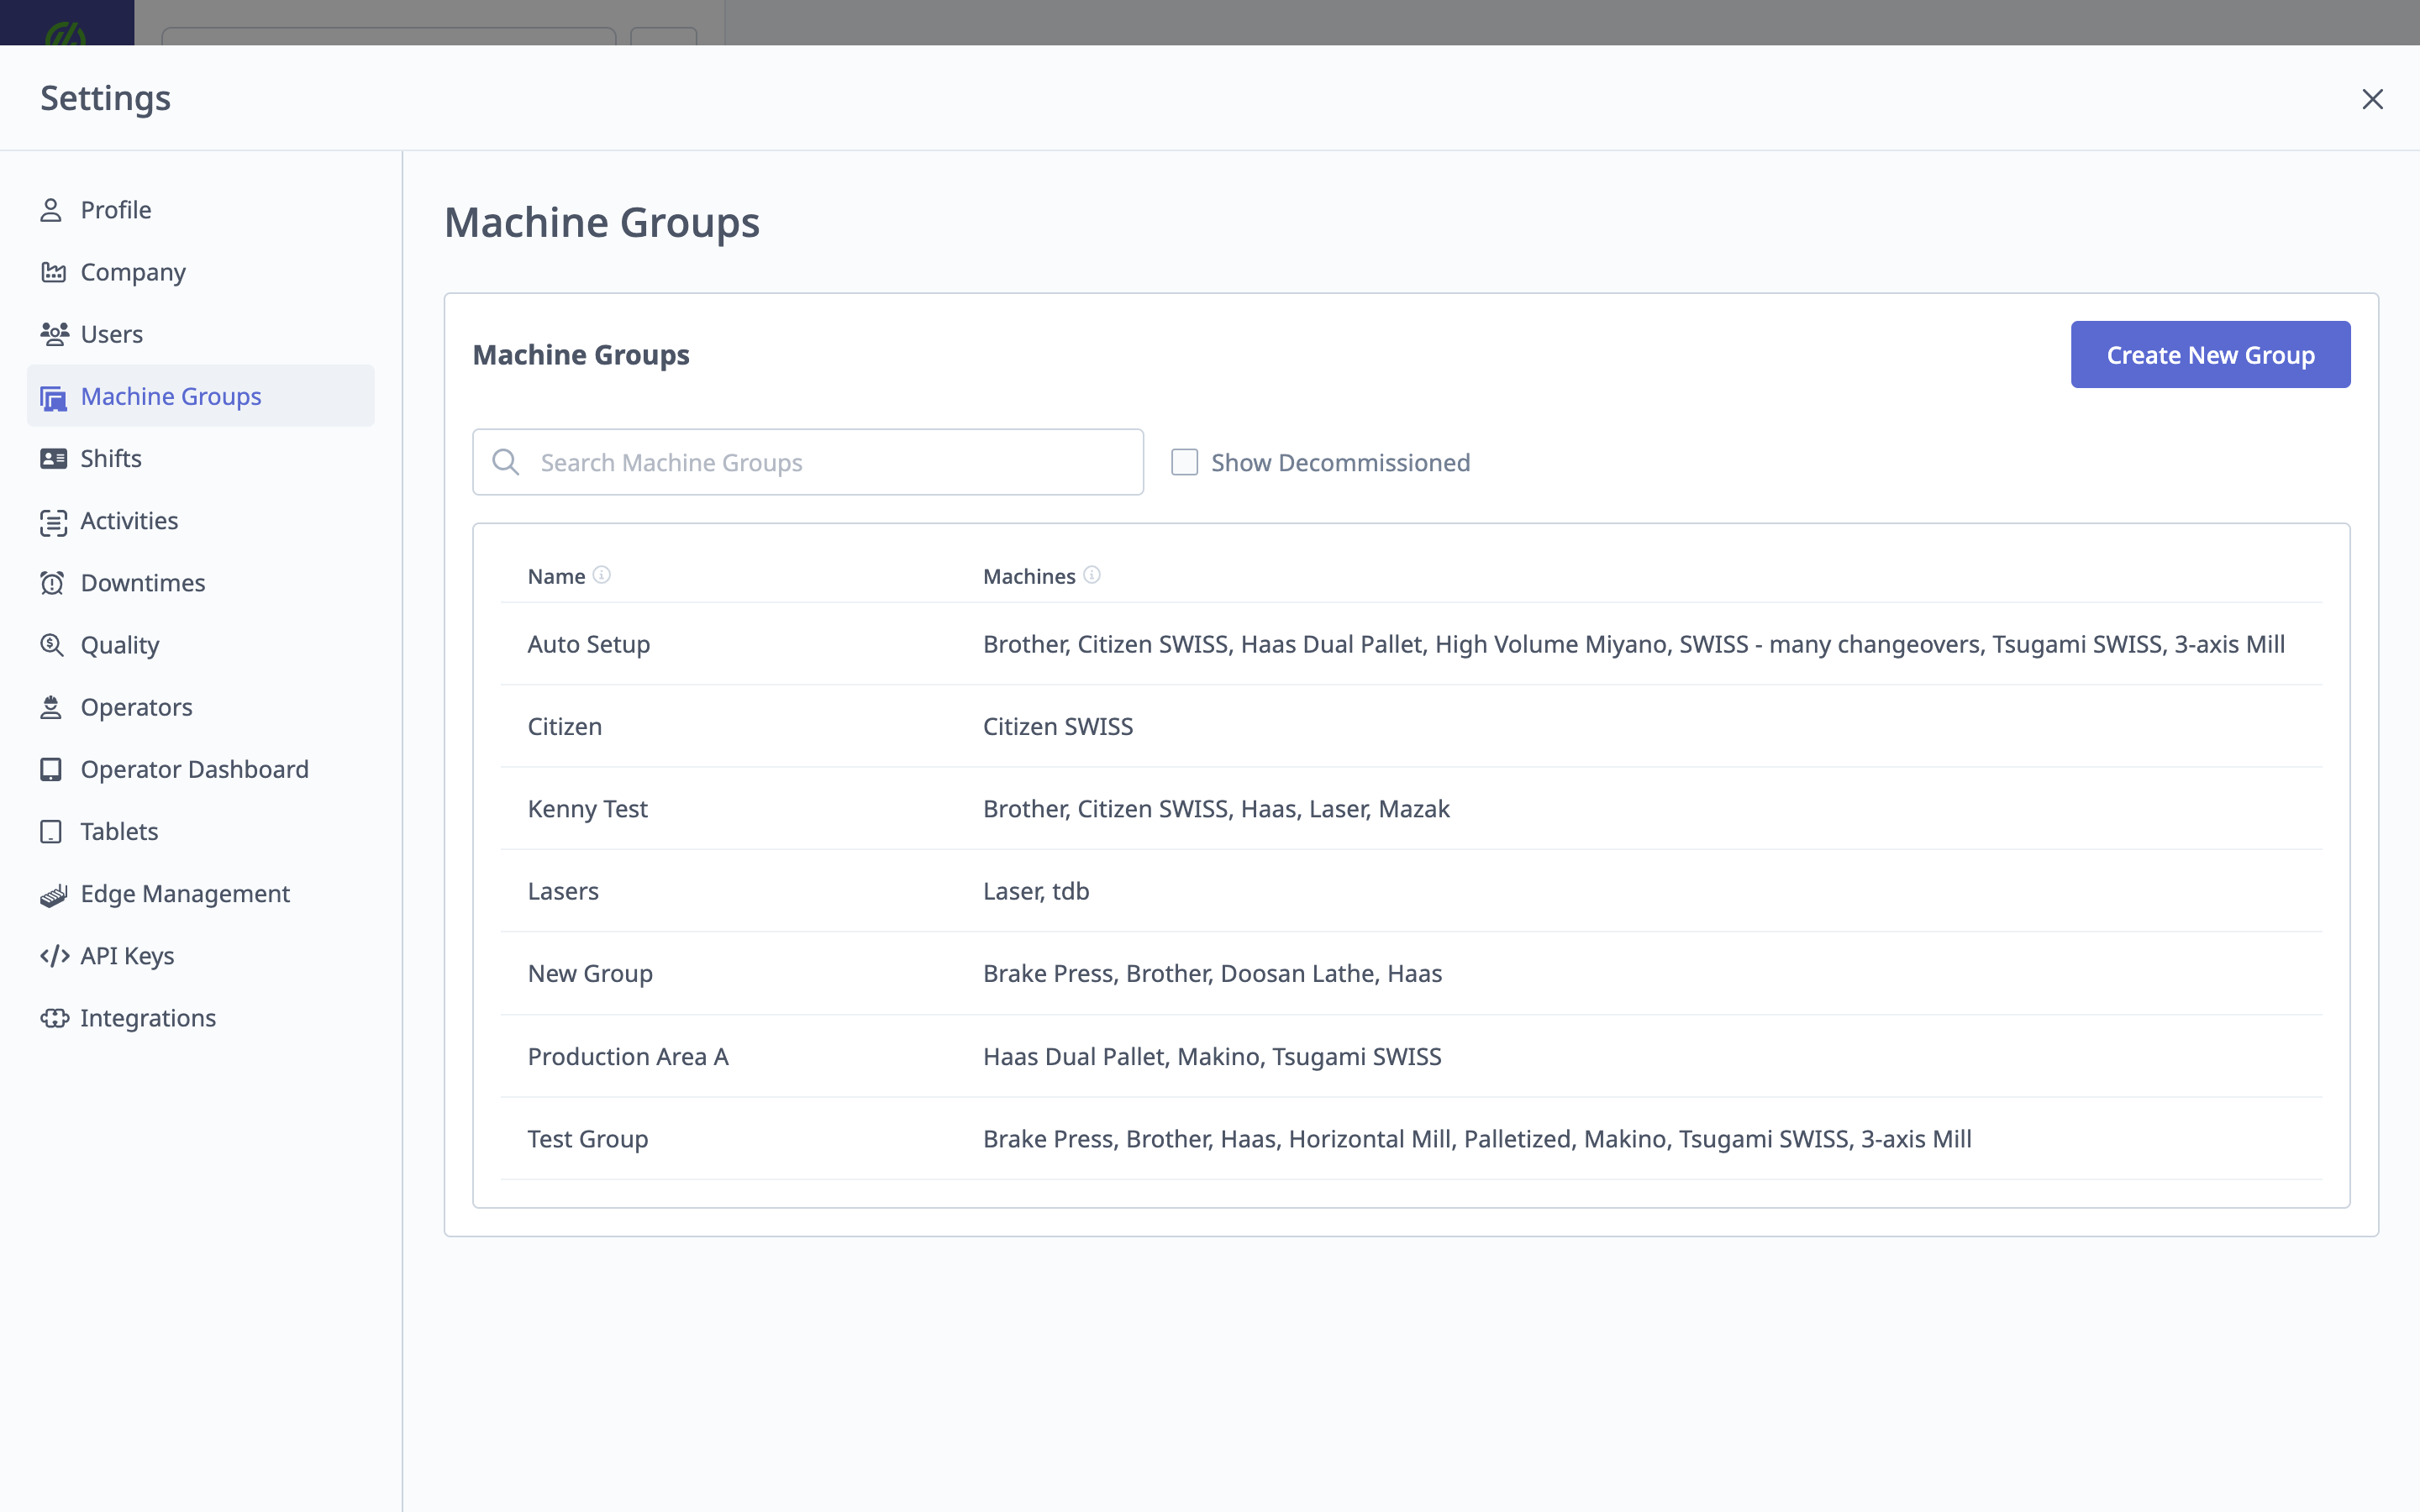Click the Activities list icon
2420x1512 pixels.
pyautogui.click(x=53, y=522)
